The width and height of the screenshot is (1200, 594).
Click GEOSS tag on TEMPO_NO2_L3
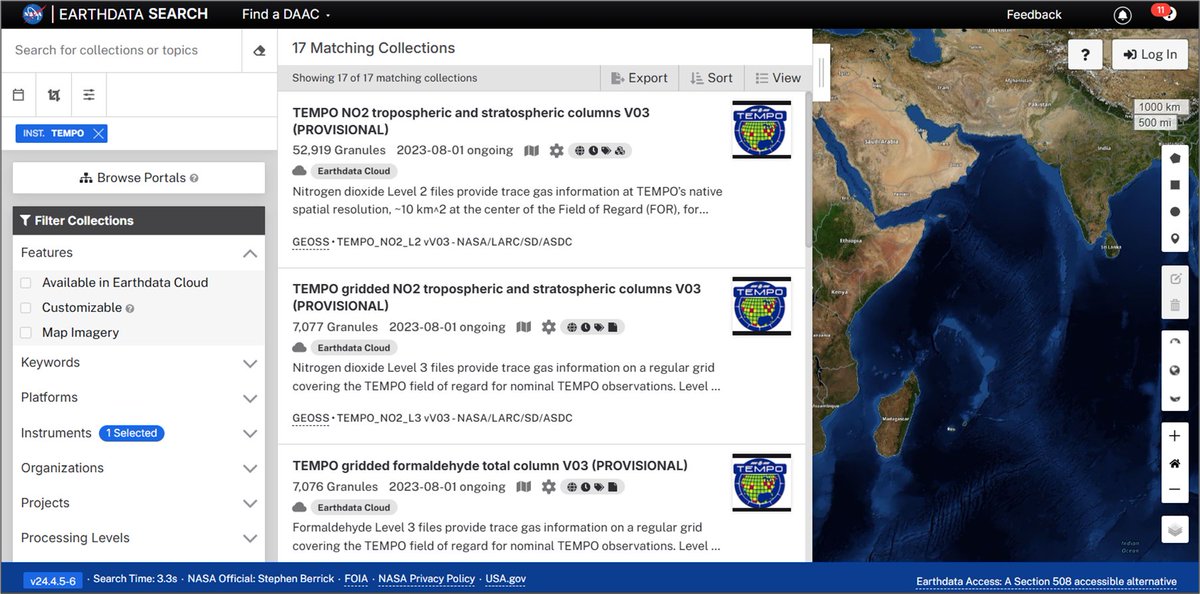pyautogui.click(x=312, y=418)
